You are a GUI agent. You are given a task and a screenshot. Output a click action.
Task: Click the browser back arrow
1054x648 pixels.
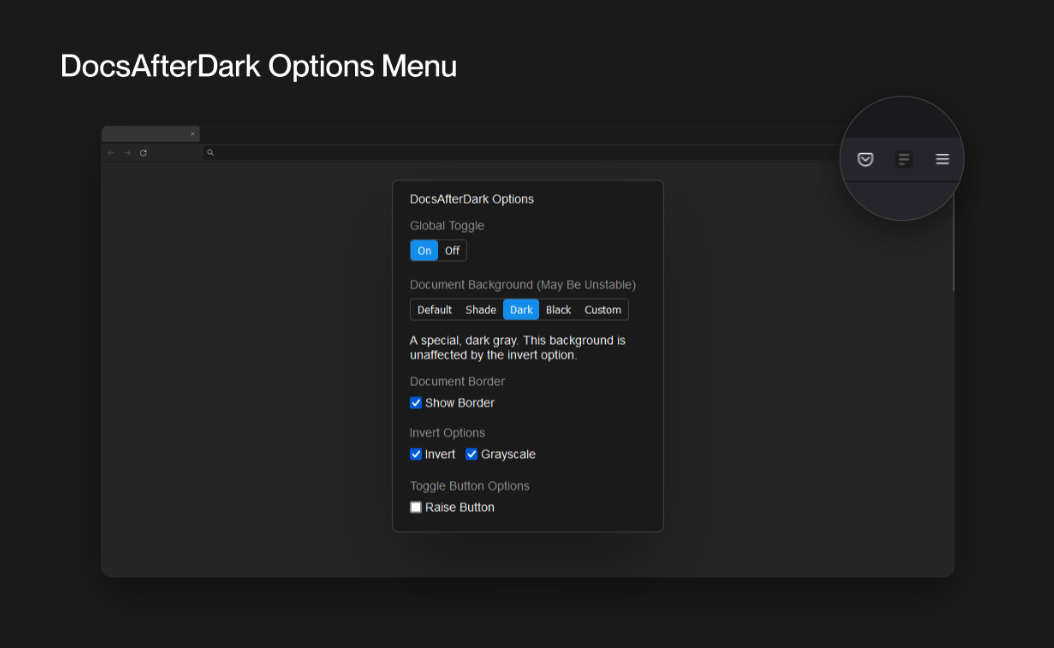click(112, 153)
